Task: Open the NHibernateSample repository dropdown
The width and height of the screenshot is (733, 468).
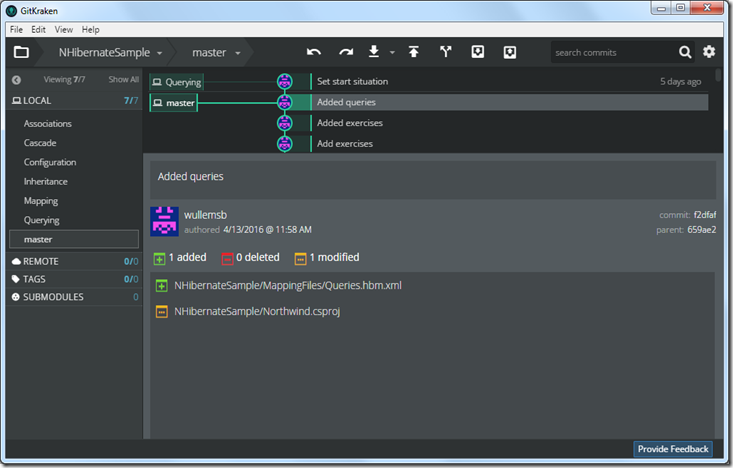Action: (110, 52)
